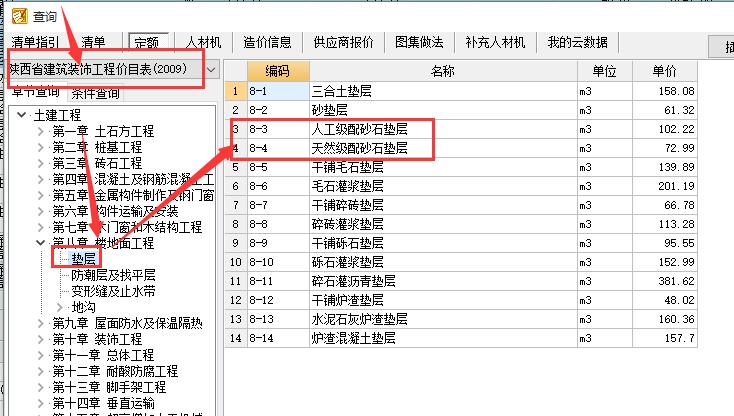This screenshot has height=416, width=734.
Task: Click the 查询 window title icon
Action: 20,16
